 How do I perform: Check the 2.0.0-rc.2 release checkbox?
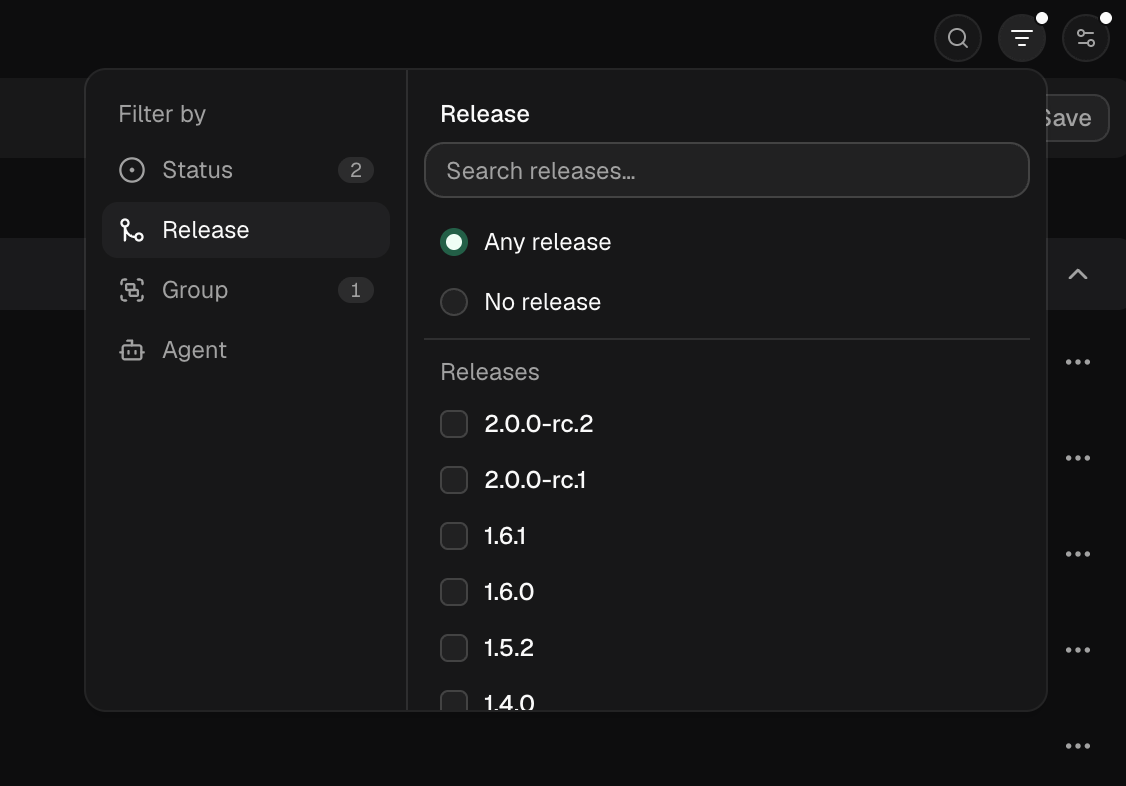click(x=454, y=424)
